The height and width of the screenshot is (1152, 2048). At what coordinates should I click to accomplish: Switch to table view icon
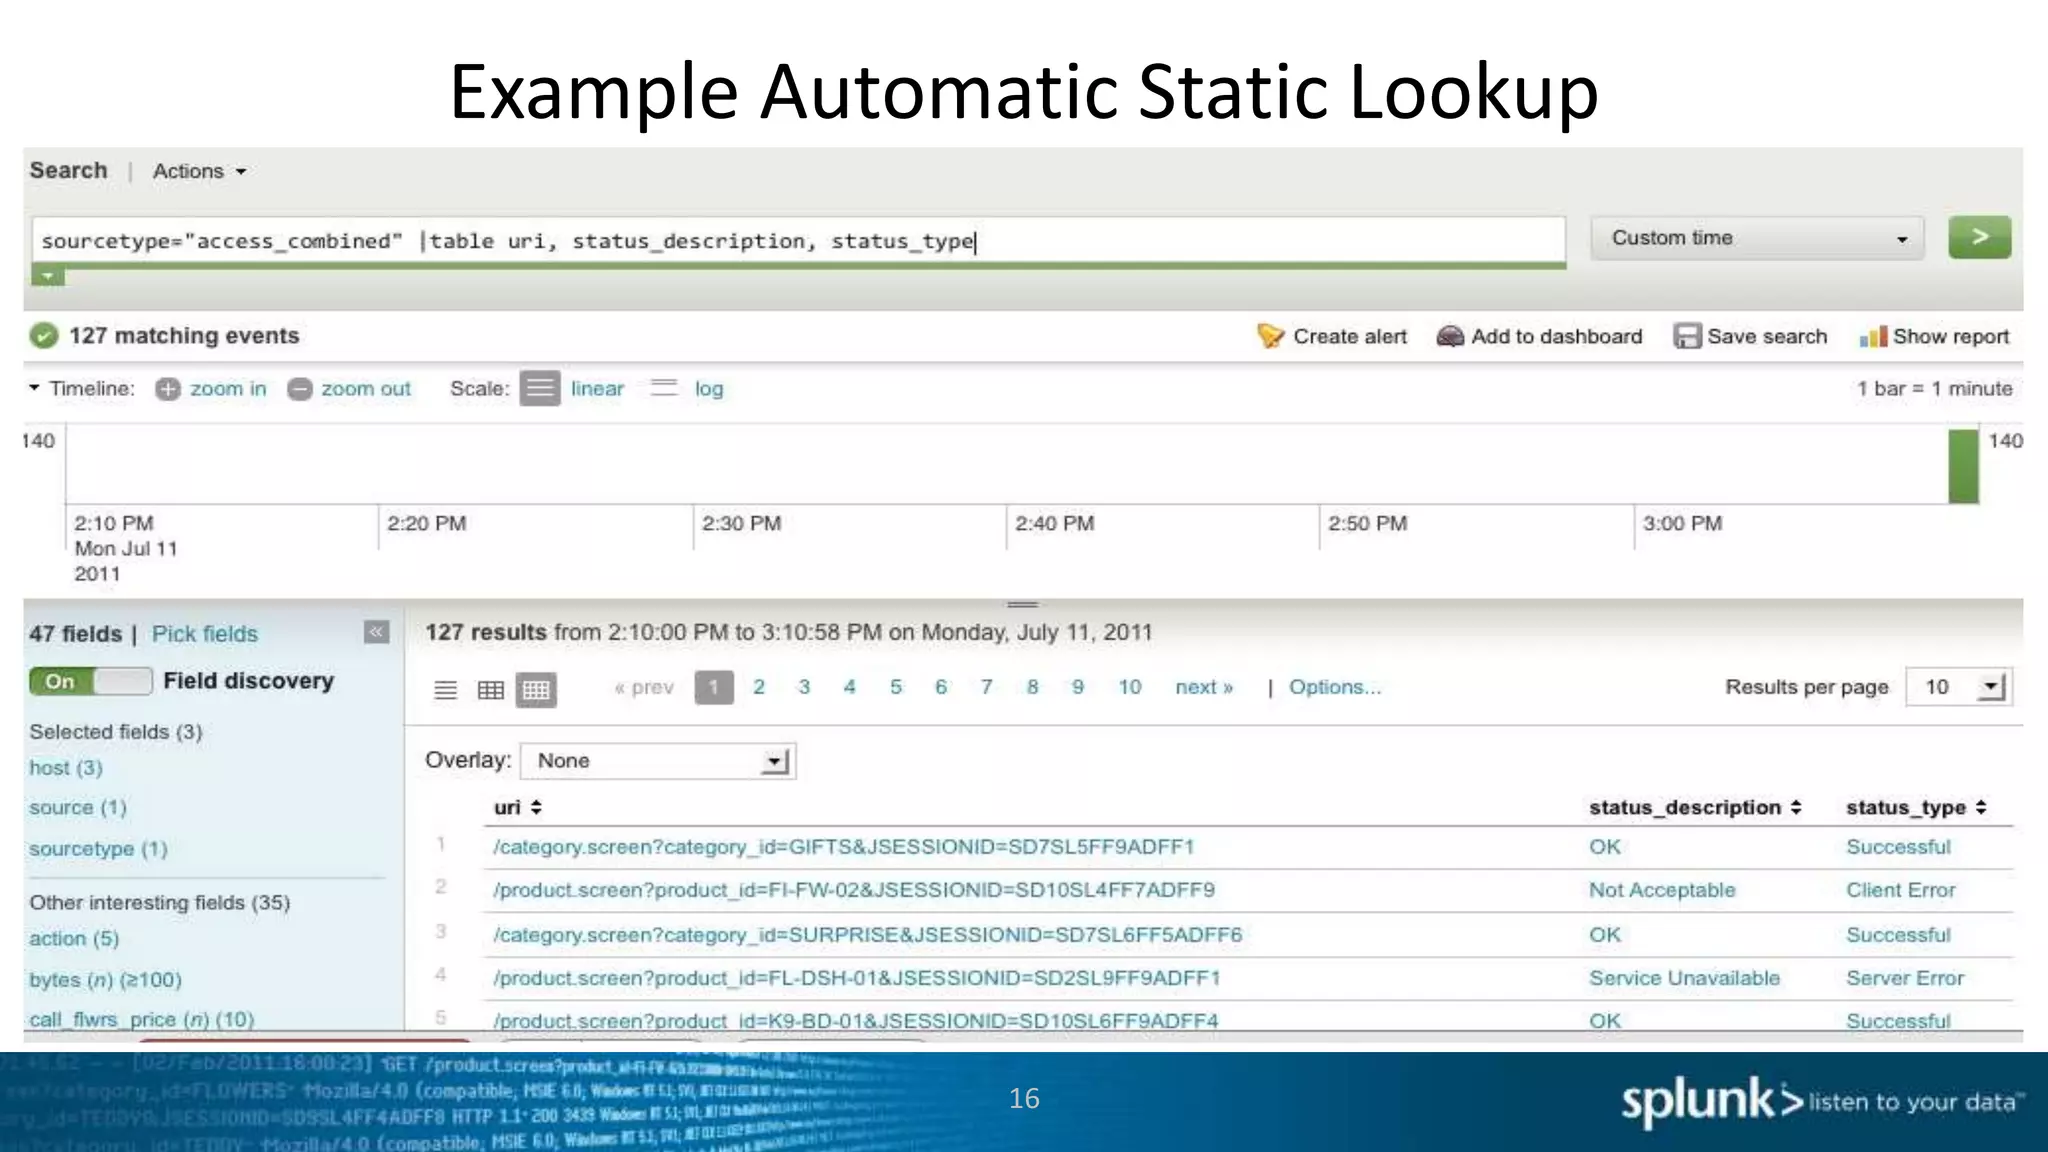(491, 690)
